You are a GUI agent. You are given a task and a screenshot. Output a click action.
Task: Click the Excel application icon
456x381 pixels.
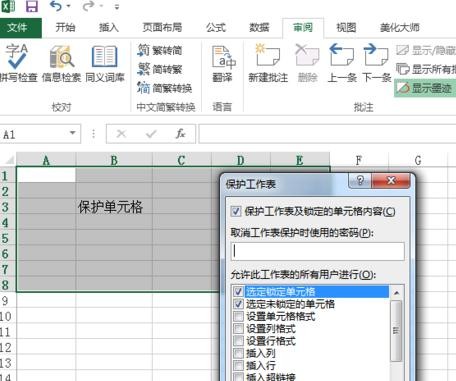[8, 6]
